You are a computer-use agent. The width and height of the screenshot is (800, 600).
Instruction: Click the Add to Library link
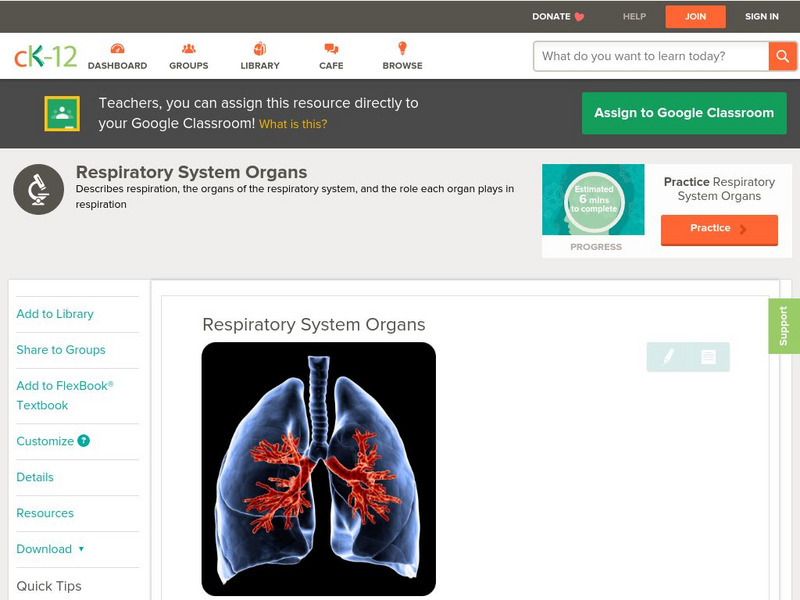(55, 314)
